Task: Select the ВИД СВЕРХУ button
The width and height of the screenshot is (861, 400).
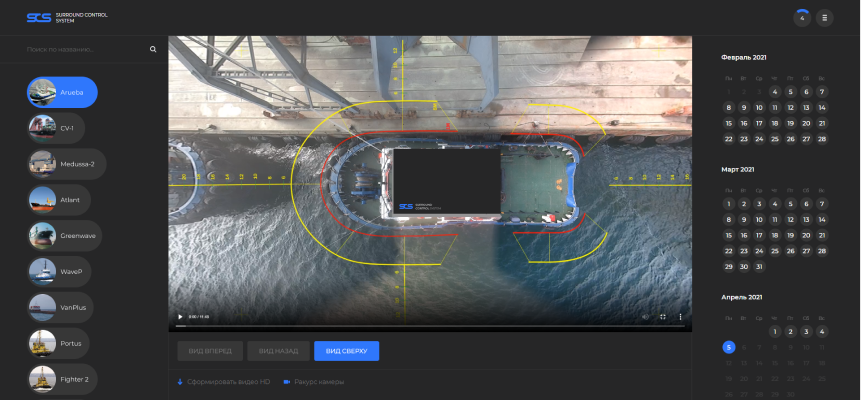Action: [346, 351]
